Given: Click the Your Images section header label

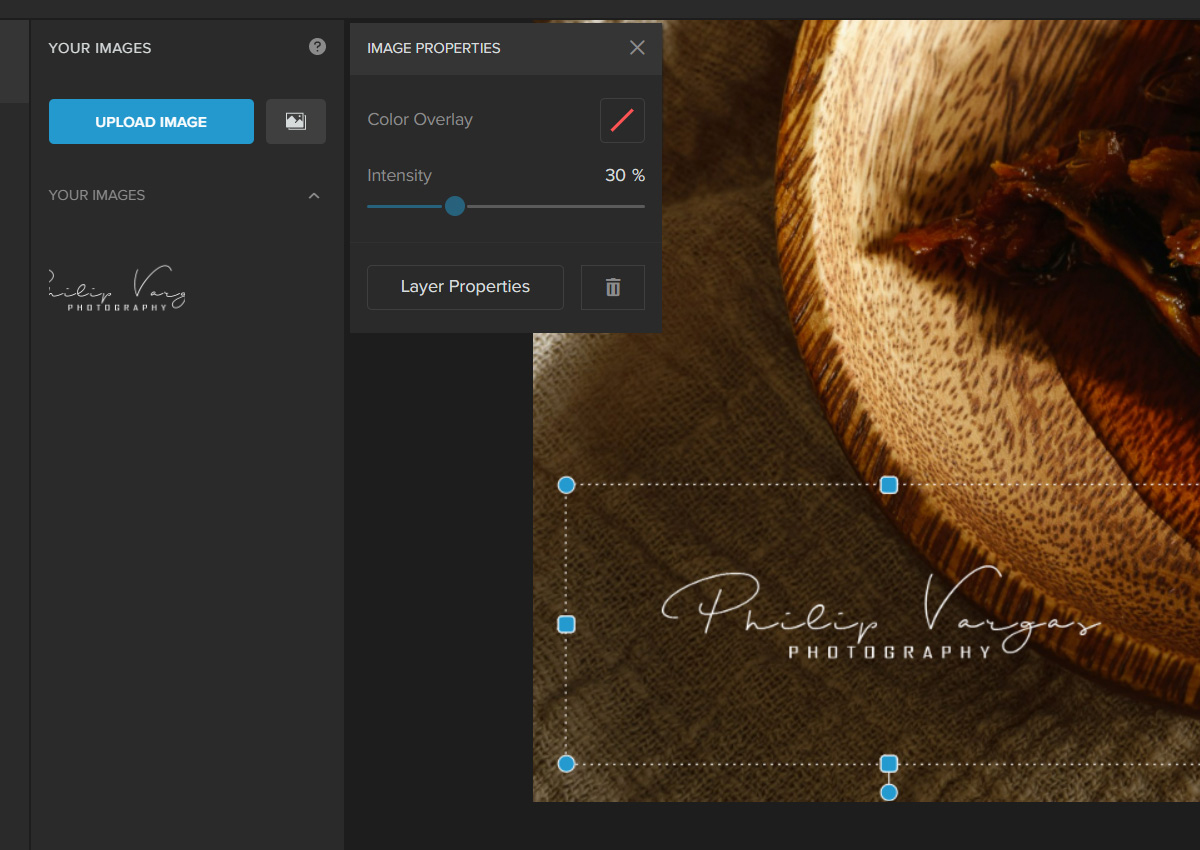Looking at the screenshot, I should click(97, 196).
